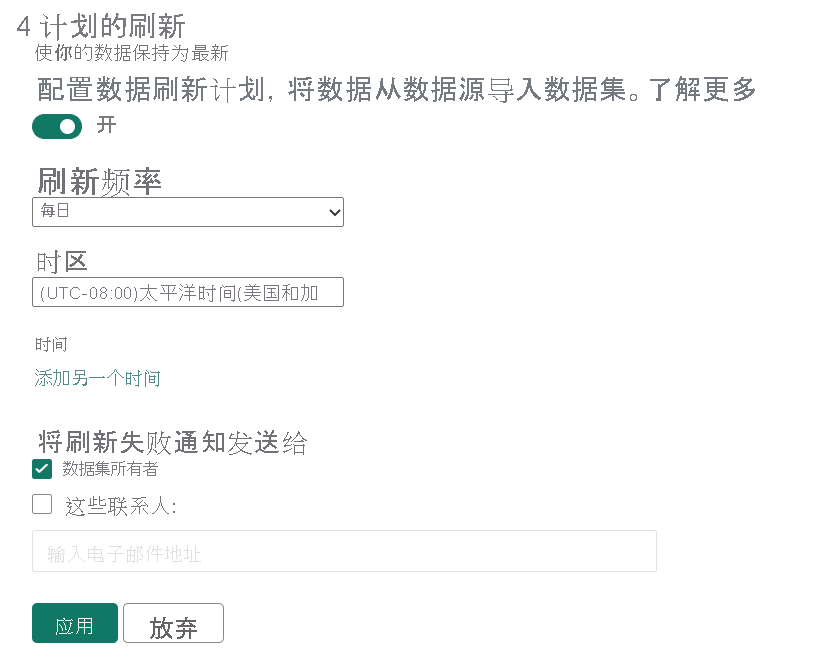Click the 使你的数据保持为最新 subtitle text
Image resolution: width=817 pixels, height=664 pixels.
(132, 53)
